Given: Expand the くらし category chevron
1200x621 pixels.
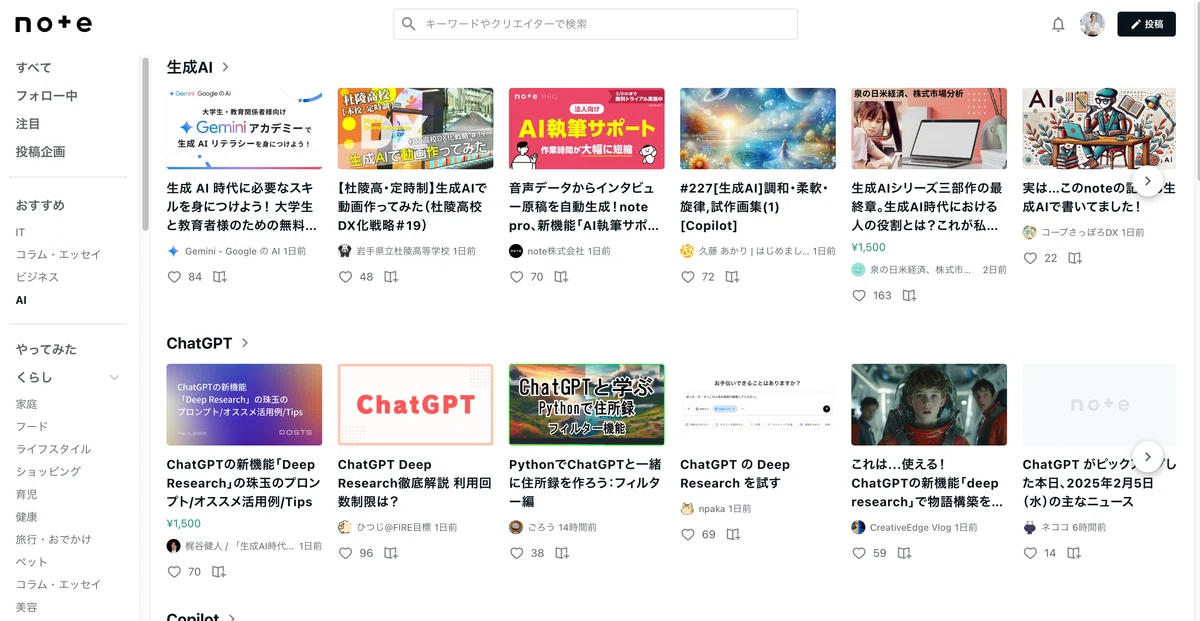Looking at the screenshot, I should pos(114,378).
